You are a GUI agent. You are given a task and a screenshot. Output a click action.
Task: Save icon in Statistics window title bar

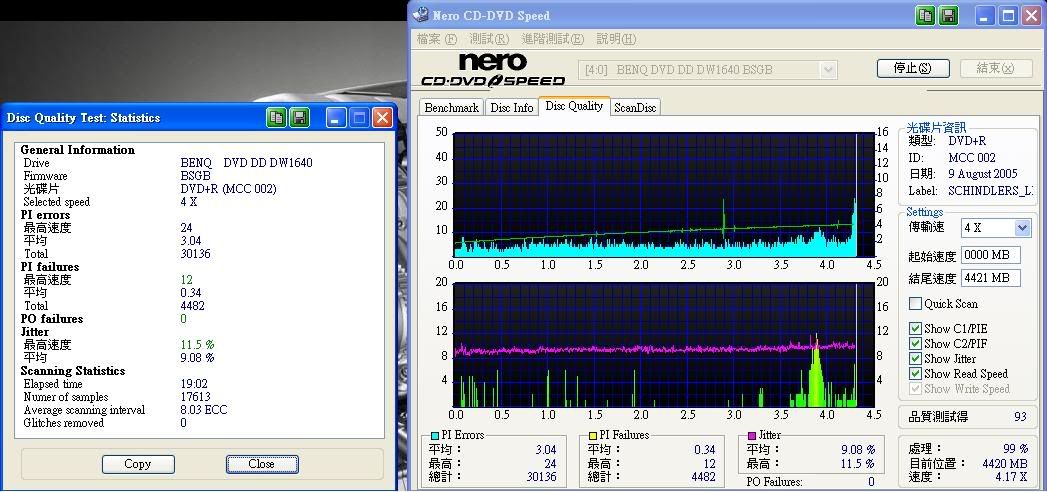click(299, 118)
